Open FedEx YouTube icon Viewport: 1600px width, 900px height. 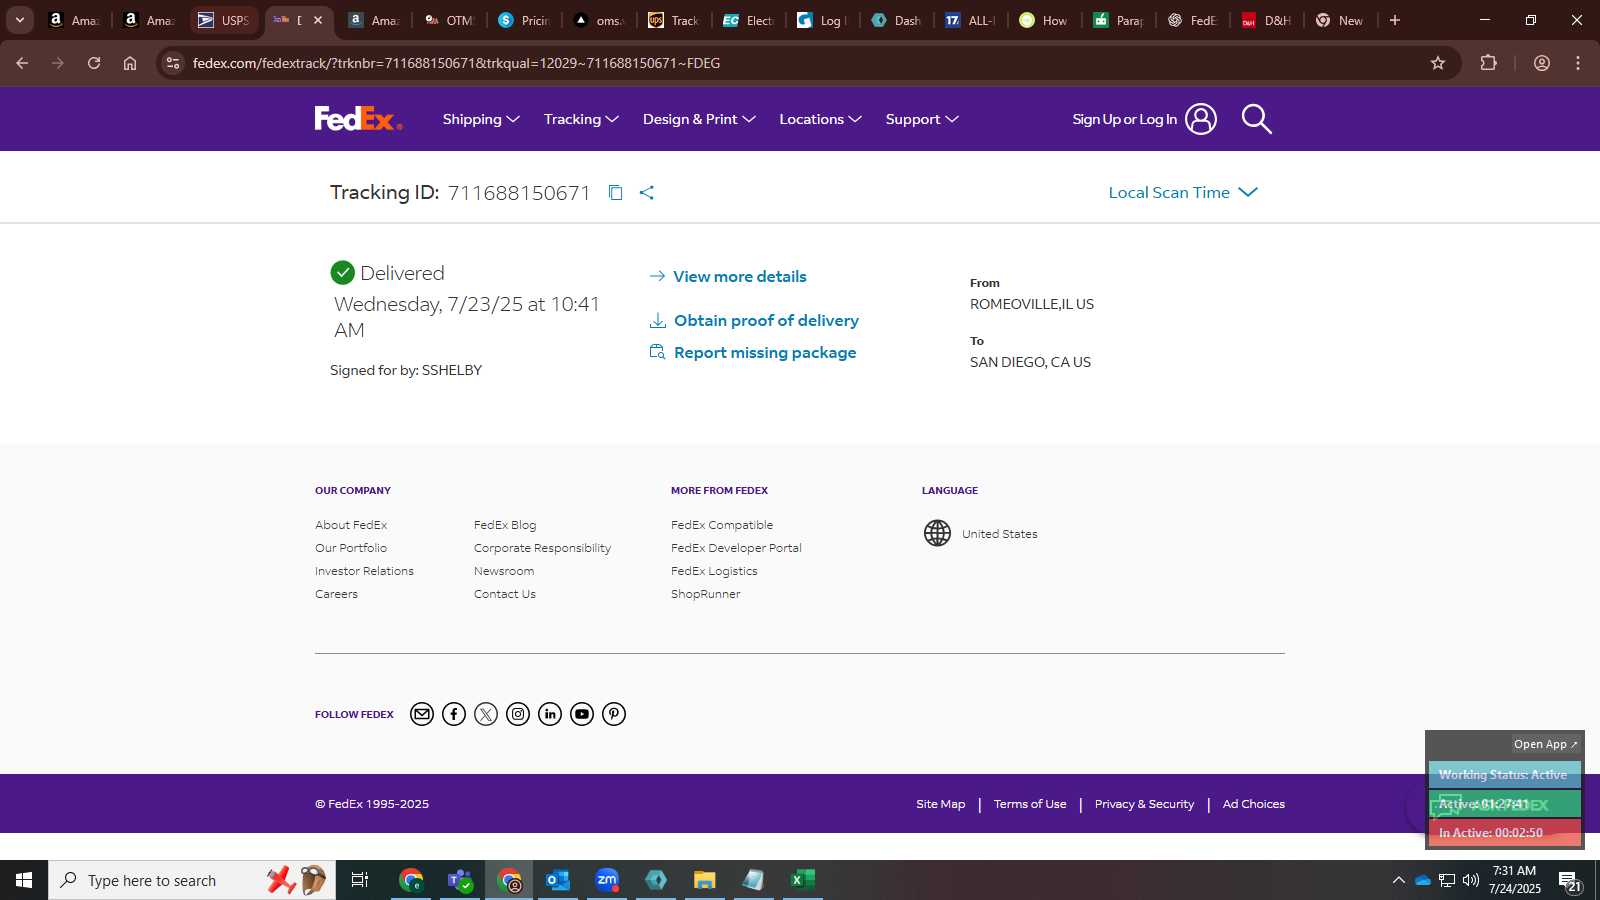(x=582, y=714)
